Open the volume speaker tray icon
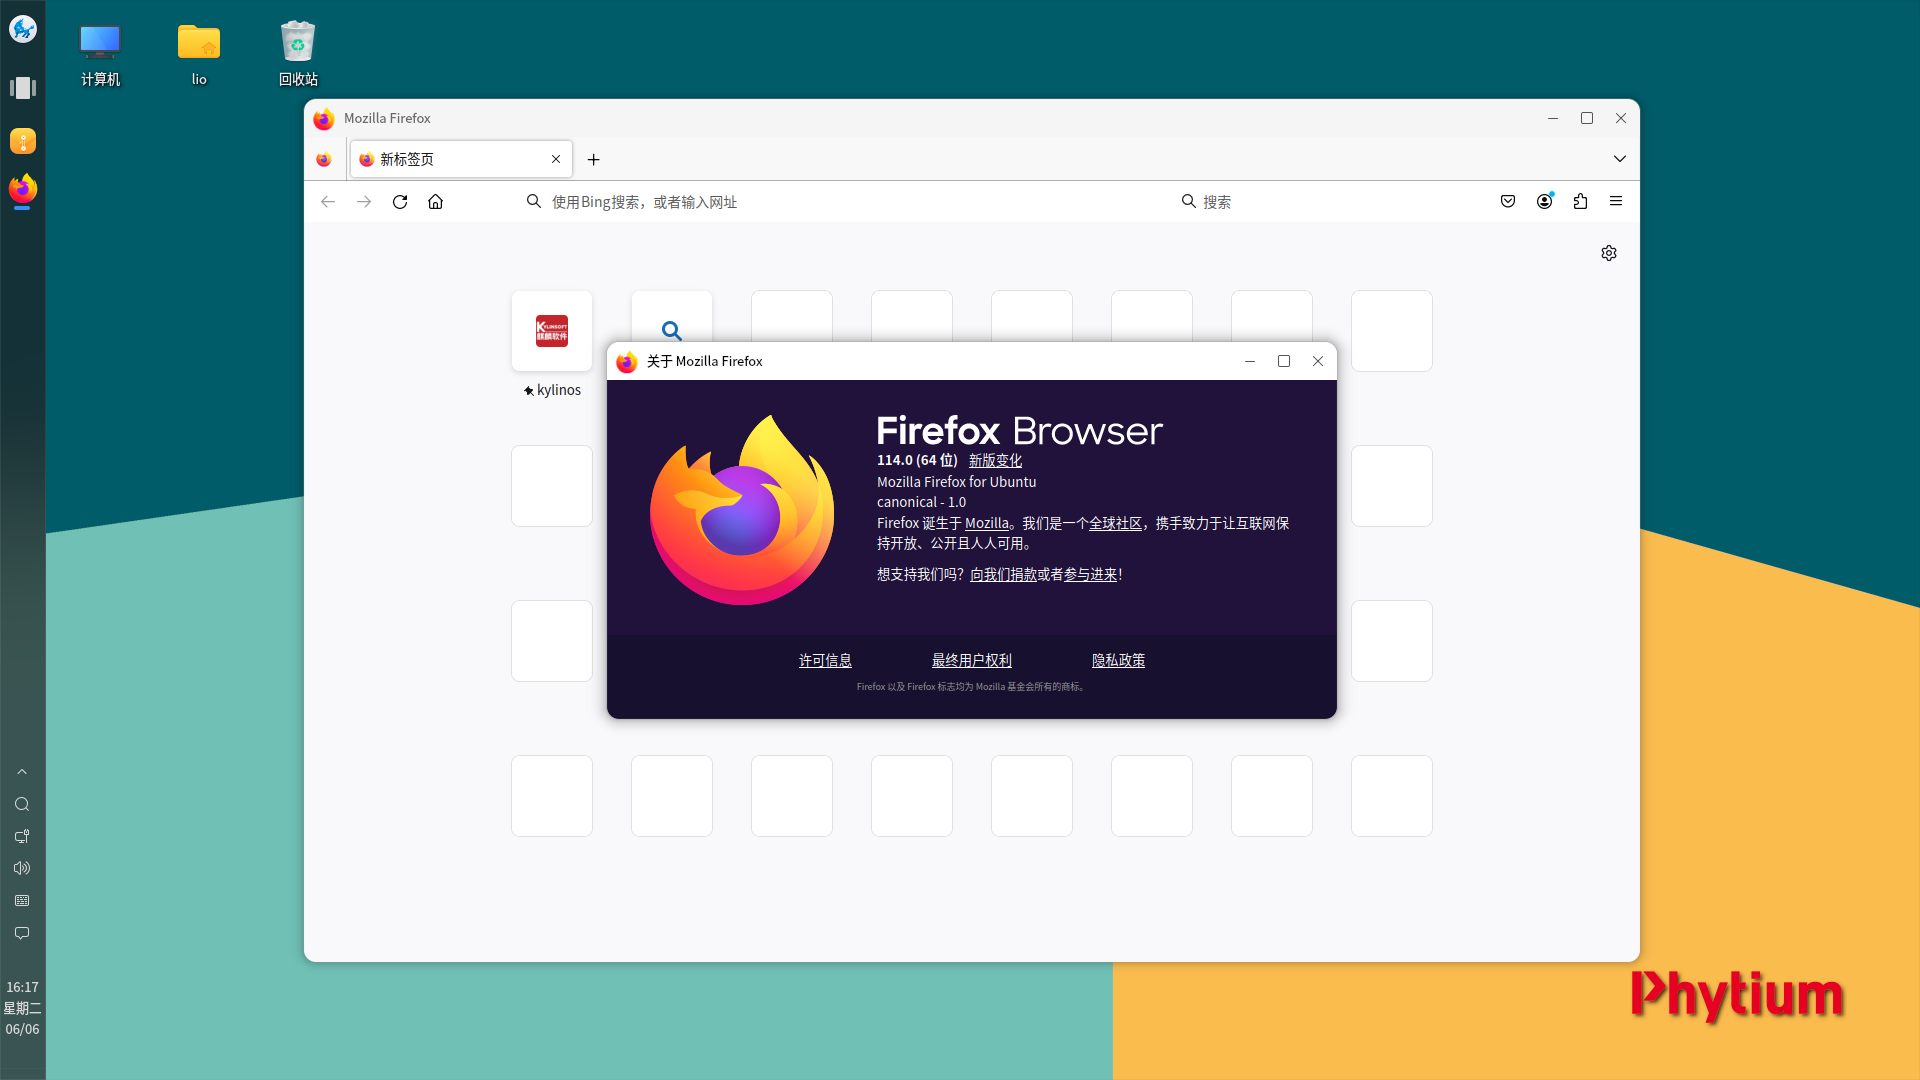This screenshot has height=1080, width=1920. click(22, 868)
